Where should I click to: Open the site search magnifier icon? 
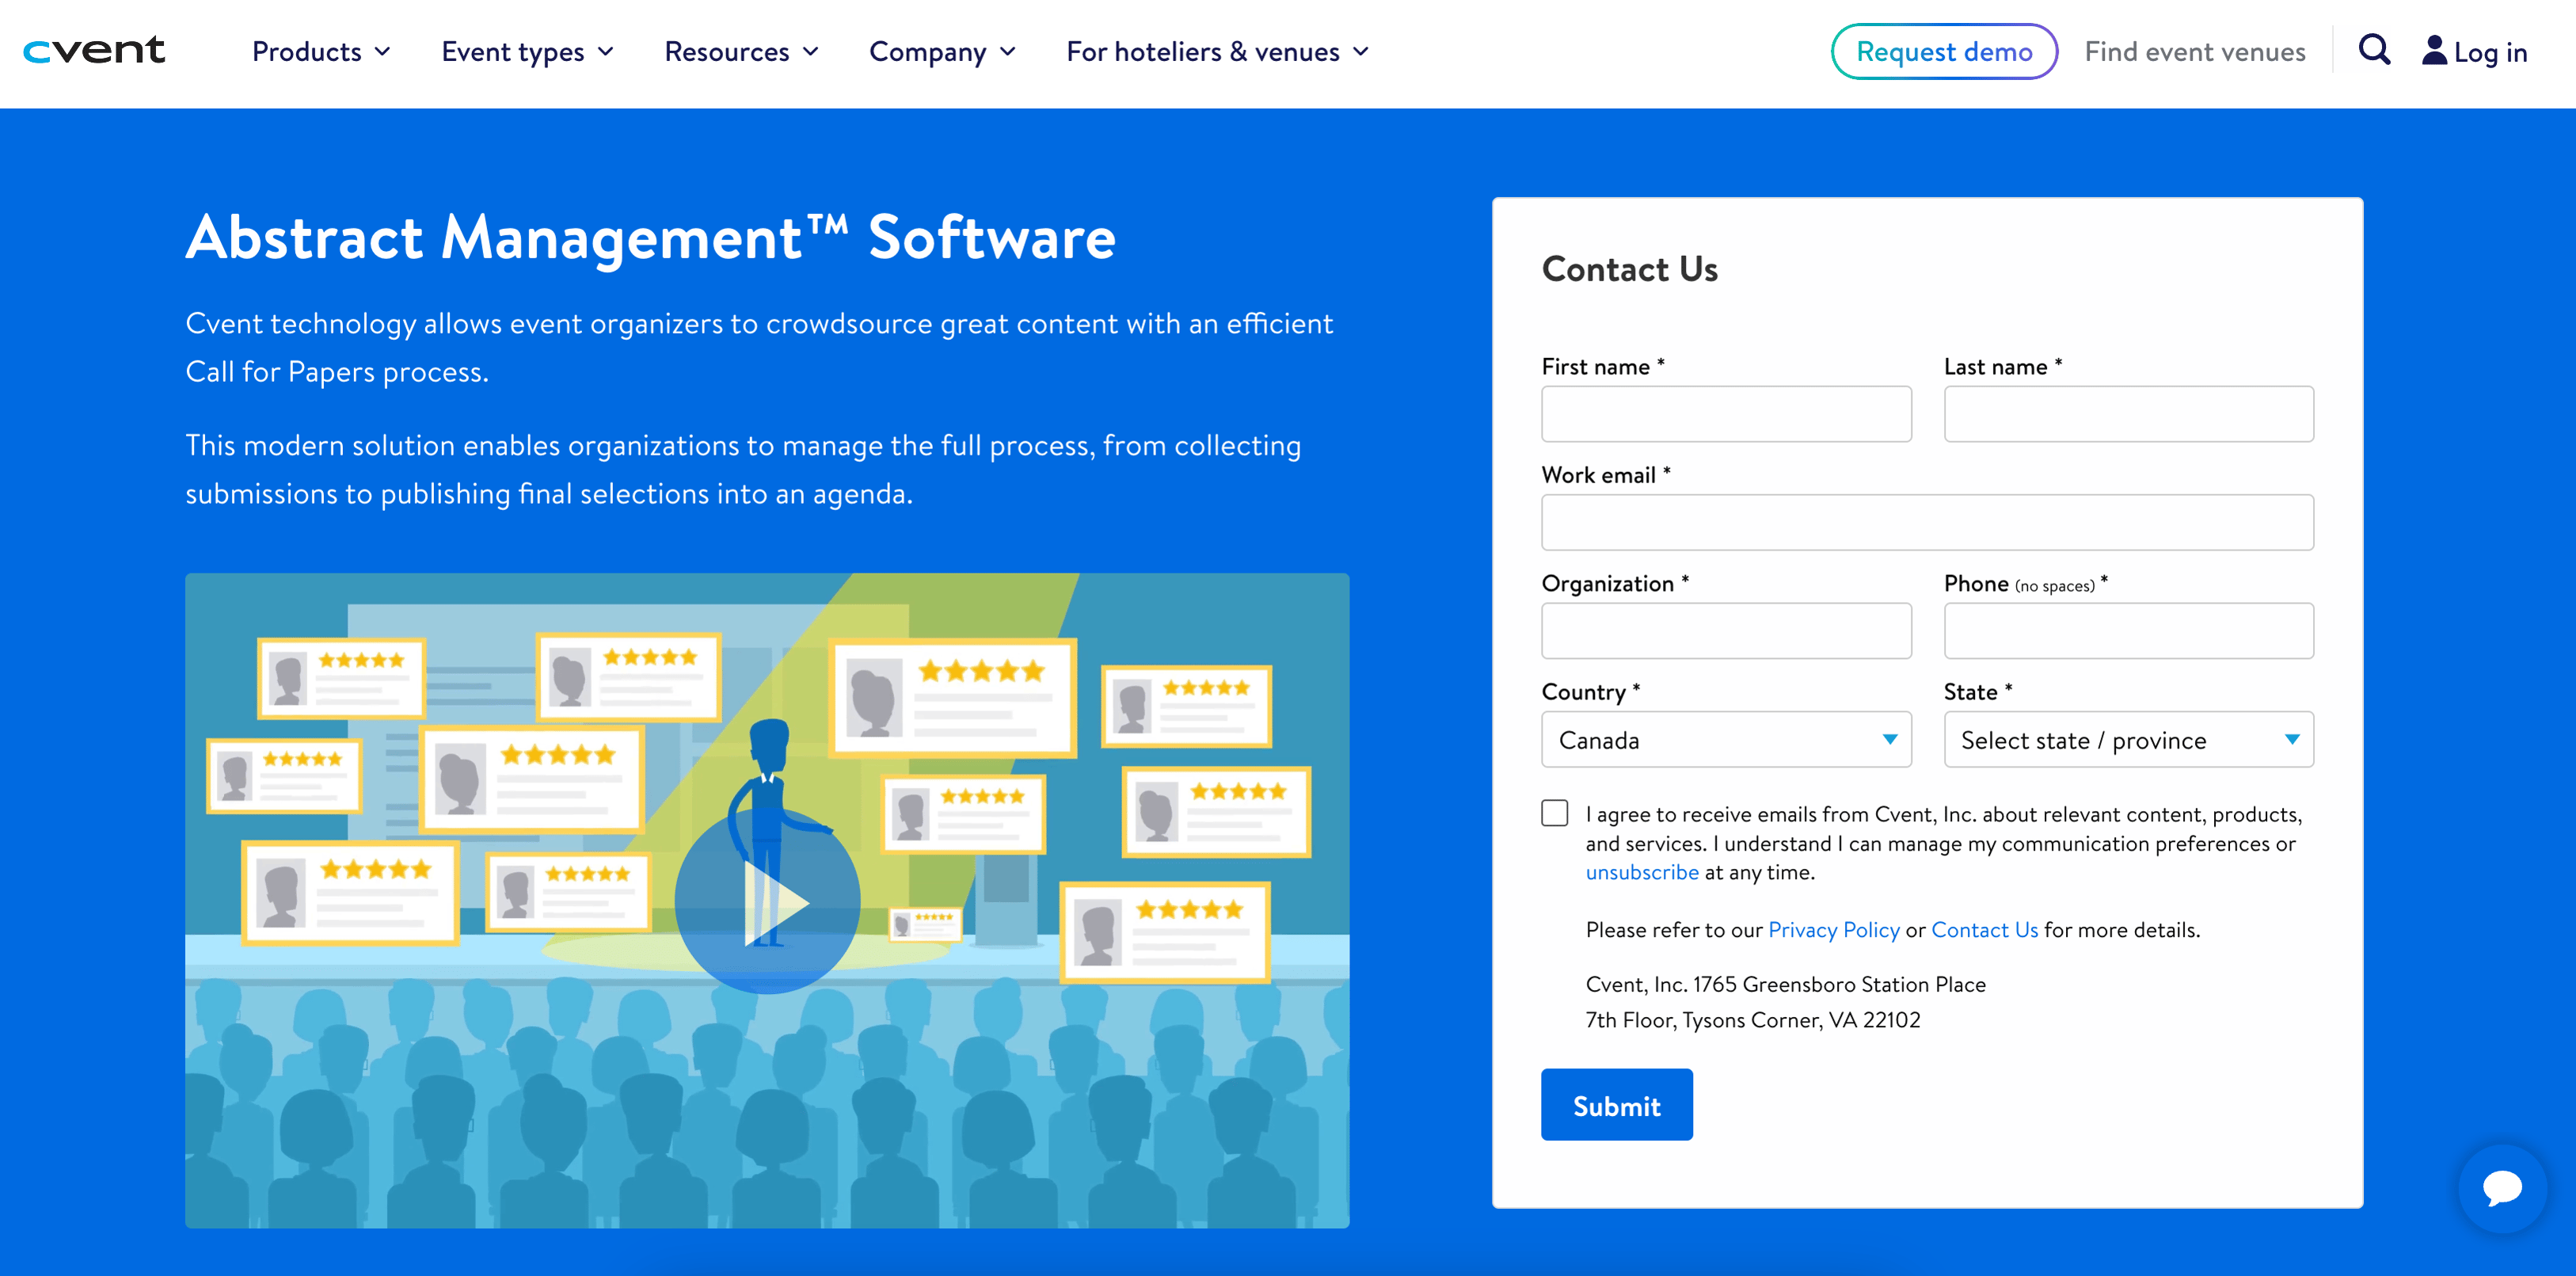pos(2374,50)
